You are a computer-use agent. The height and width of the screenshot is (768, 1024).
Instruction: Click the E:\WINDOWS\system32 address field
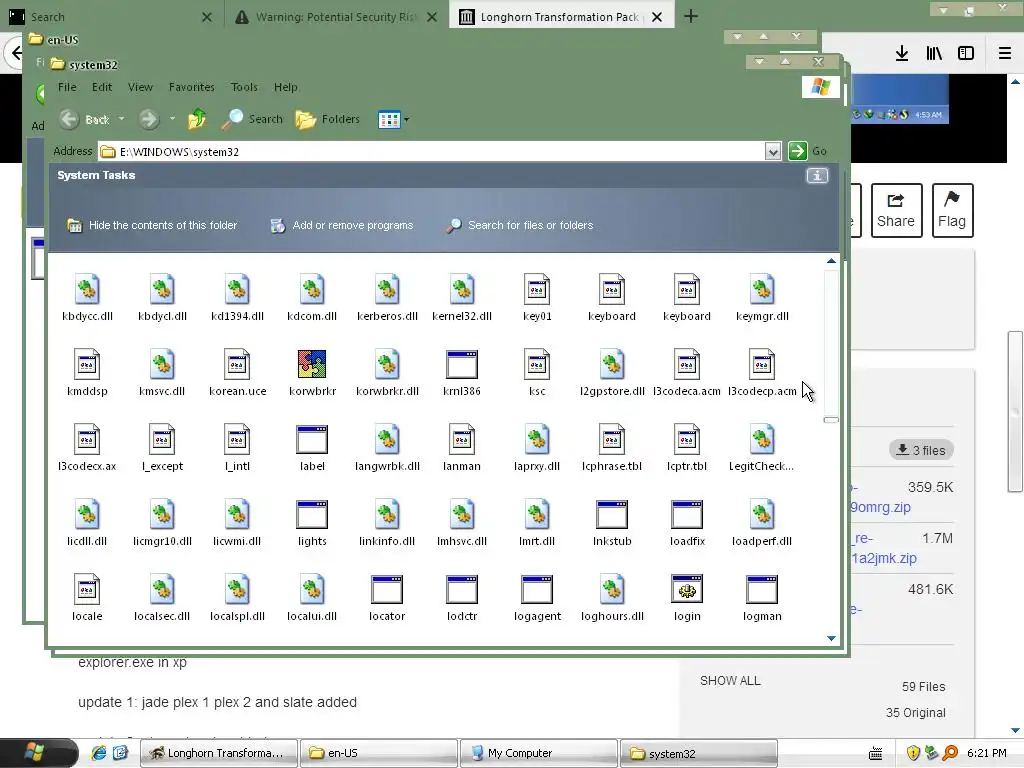[x=431, y=152]
